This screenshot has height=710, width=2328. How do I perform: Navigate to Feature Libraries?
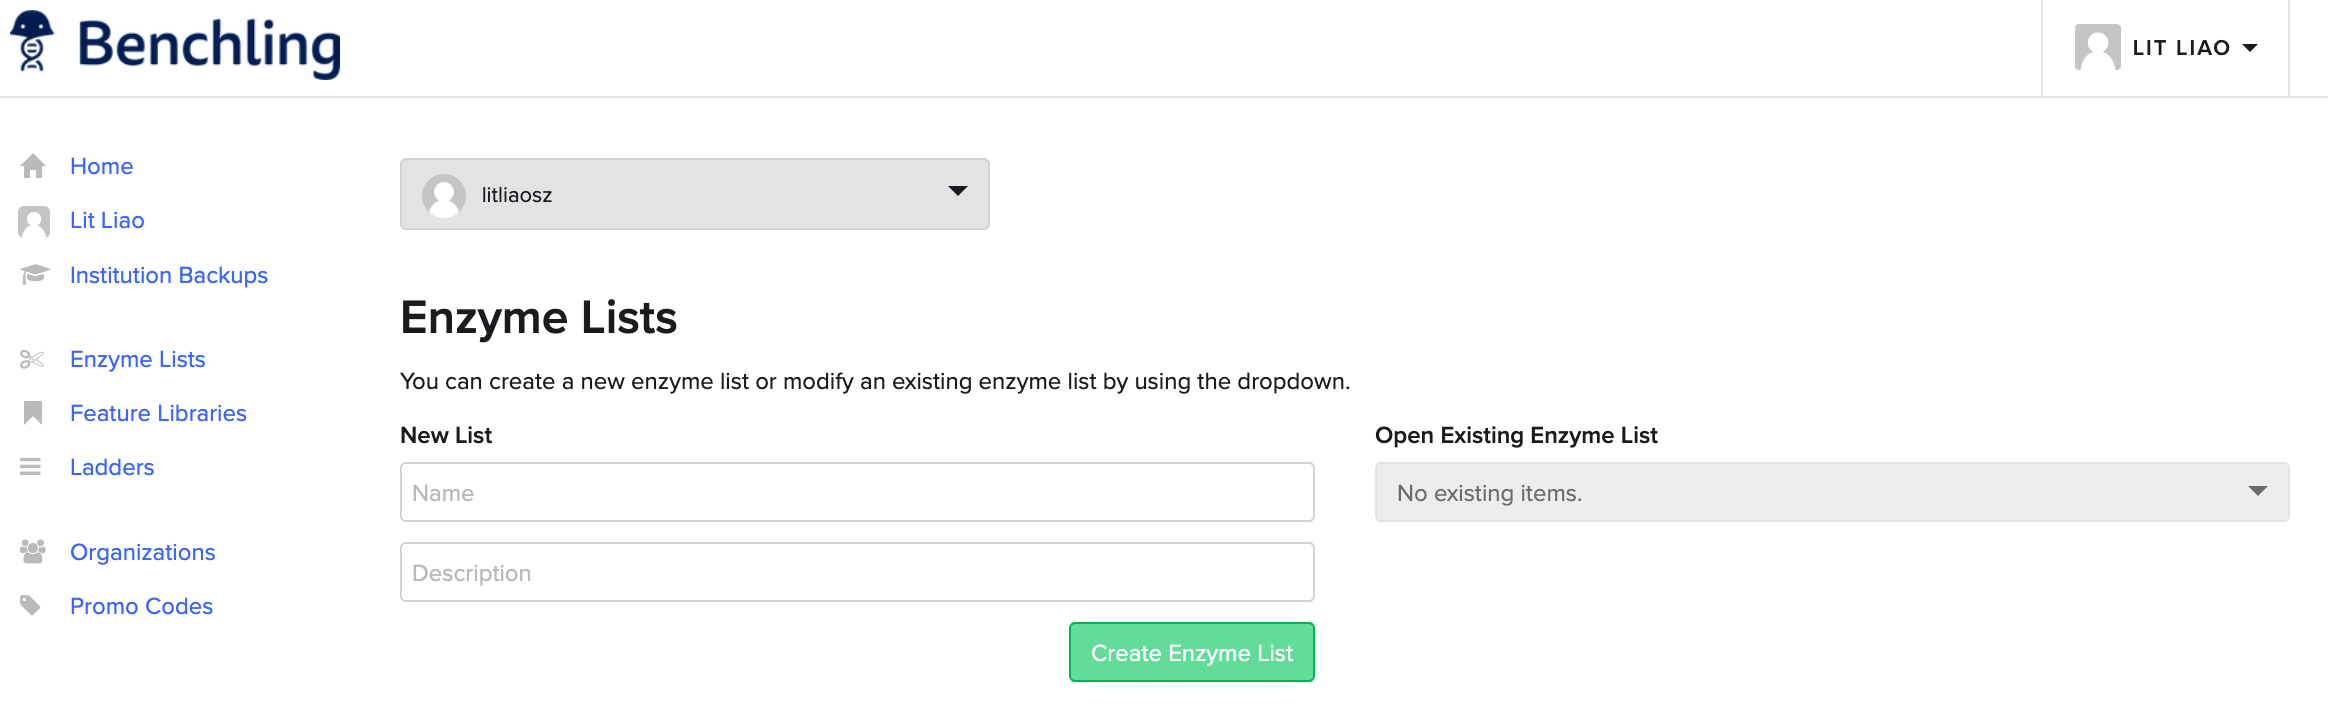[158, 413]
